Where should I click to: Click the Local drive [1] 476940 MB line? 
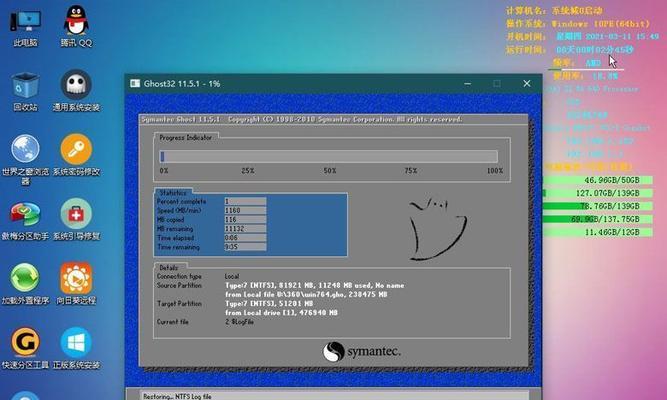tap(281, 313)
